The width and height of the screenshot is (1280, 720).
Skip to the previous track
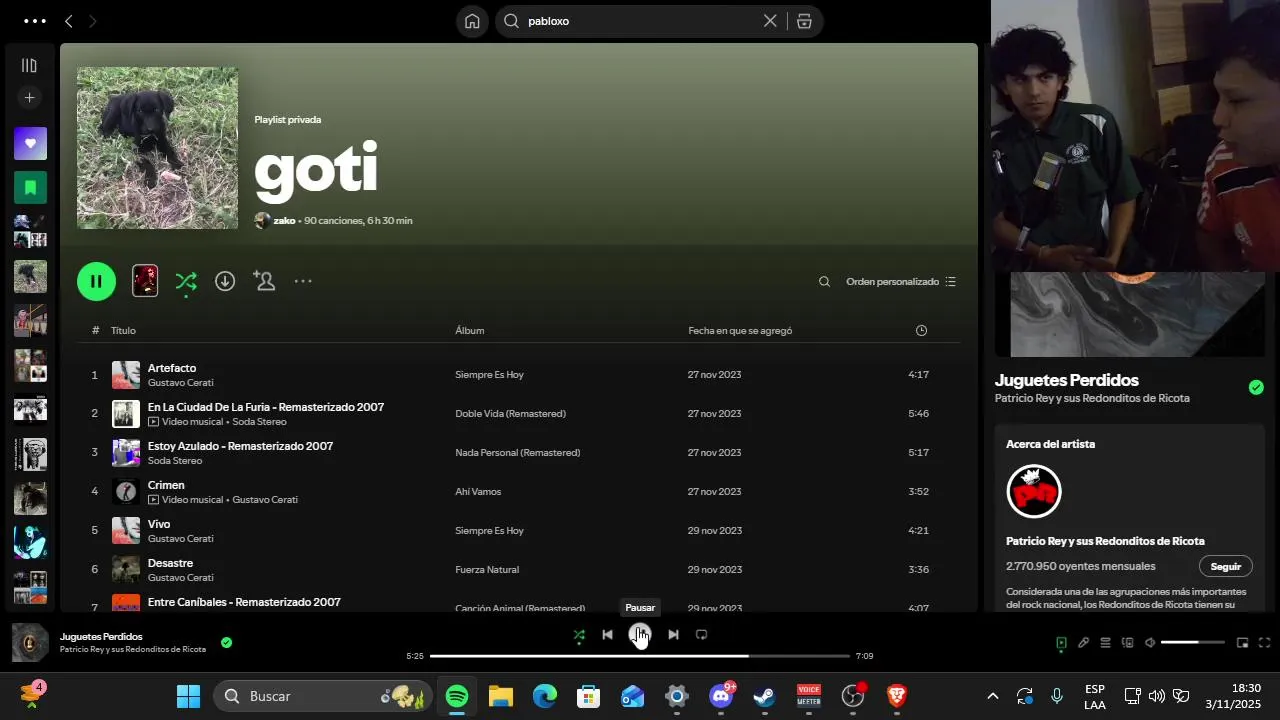pos(607,635)
